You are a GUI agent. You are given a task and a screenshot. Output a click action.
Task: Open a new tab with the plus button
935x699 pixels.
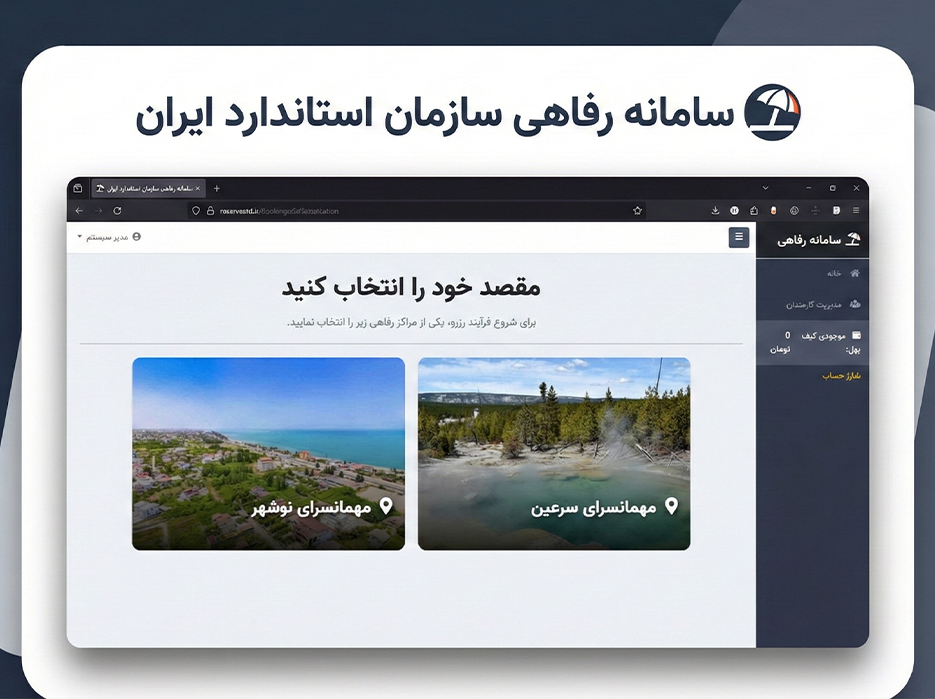point(216,187)
